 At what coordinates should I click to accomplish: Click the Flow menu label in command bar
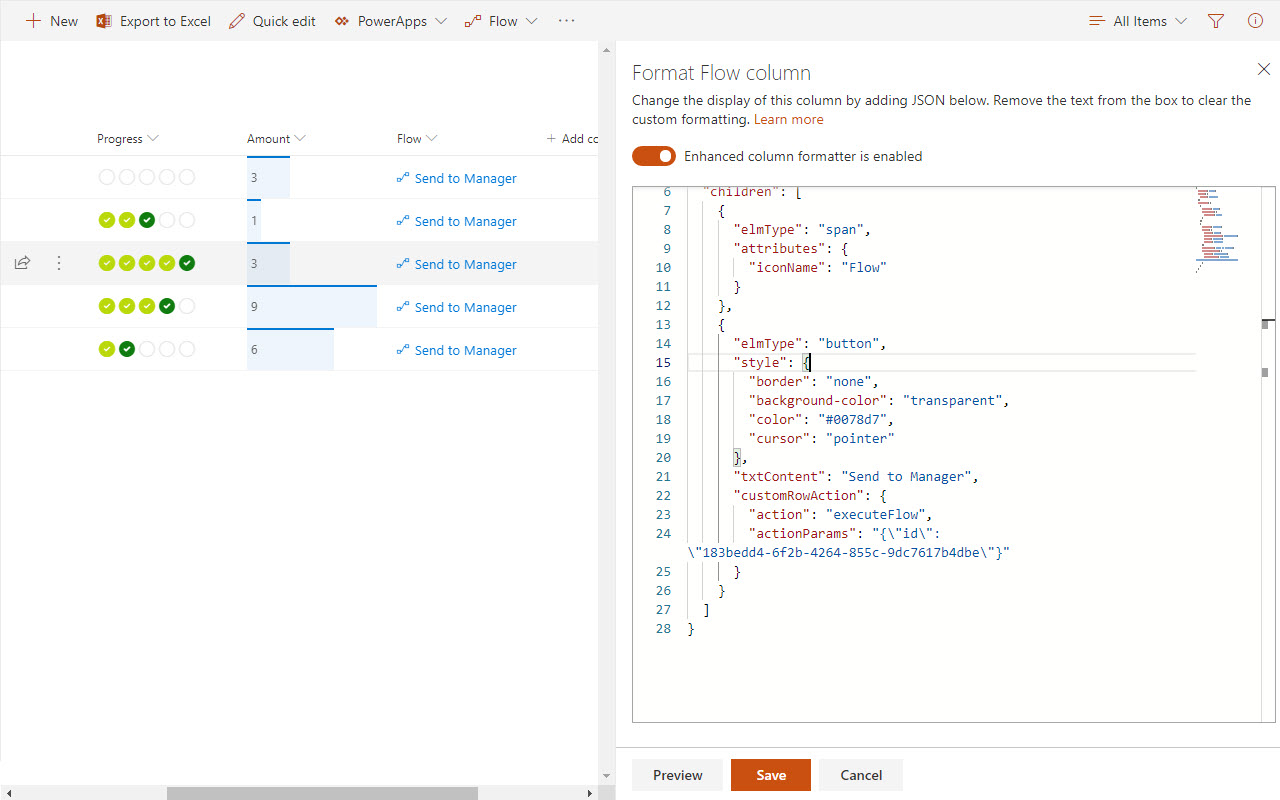point(503,21)
